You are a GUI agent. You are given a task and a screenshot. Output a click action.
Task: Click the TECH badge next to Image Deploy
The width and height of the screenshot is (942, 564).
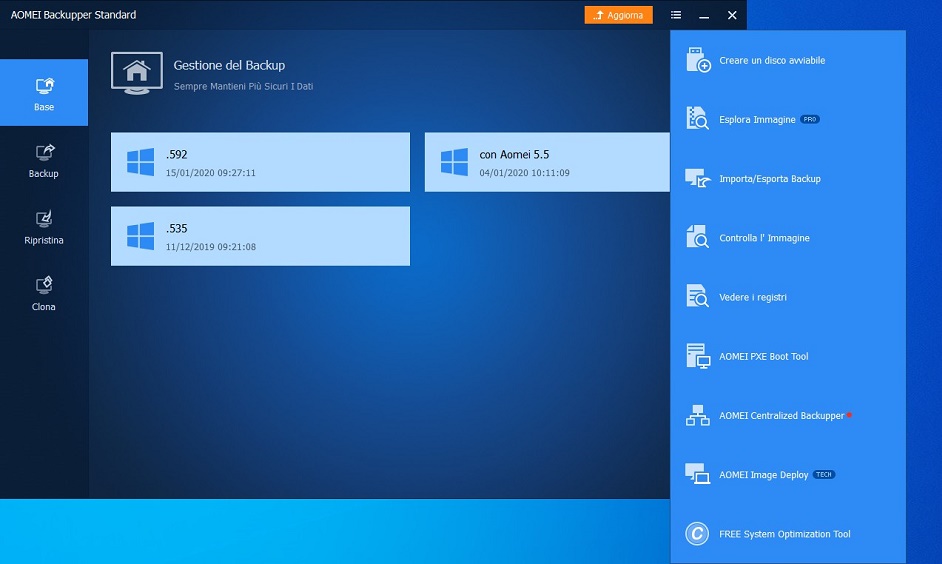824,475
